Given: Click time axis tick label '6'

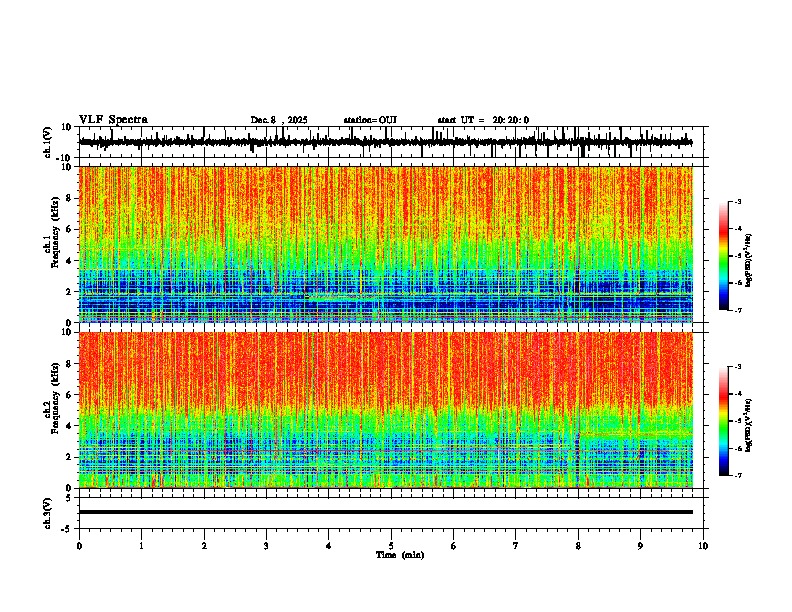Looking at the screenshot, I should (454, 546).
